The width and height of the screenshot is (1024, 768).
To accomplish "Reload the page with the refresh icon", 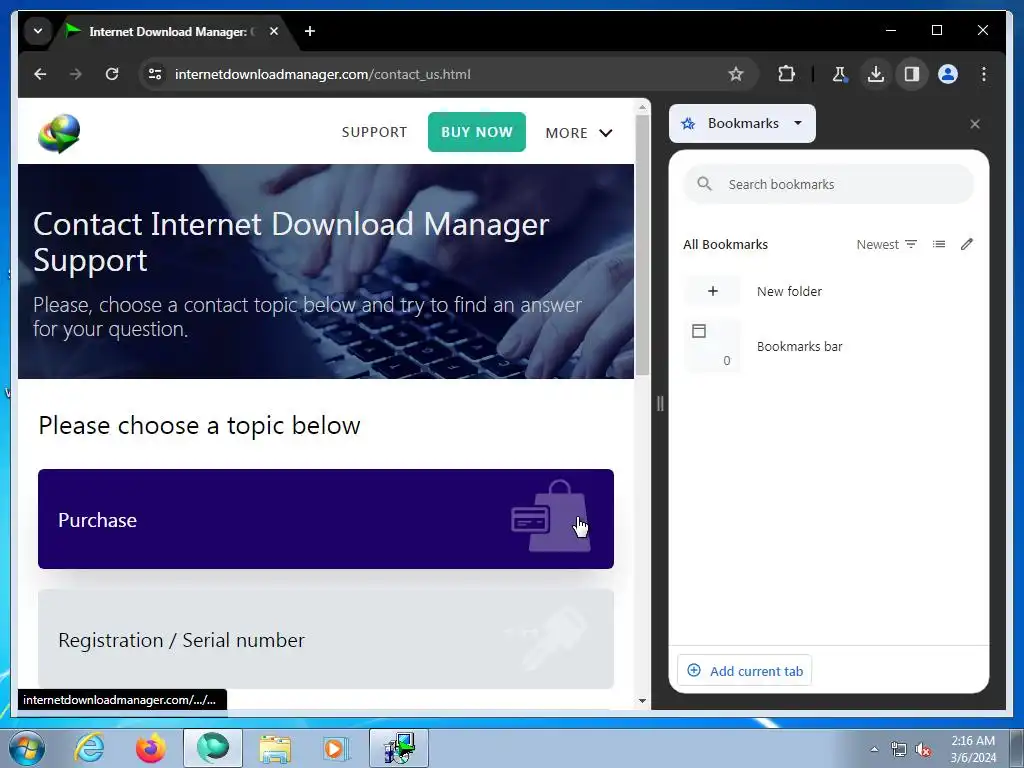I will coord(112,74).
